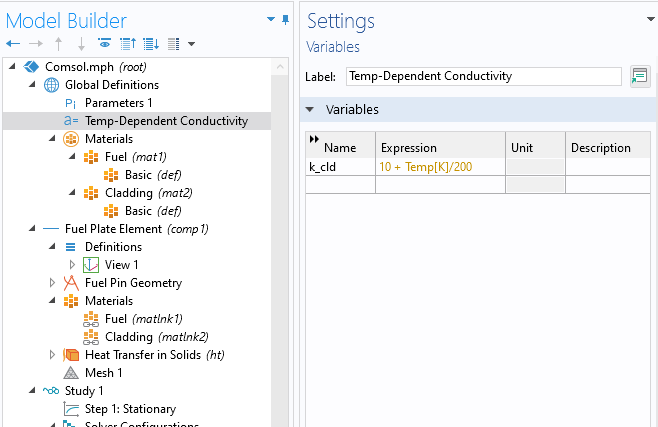Click the back arrow in Model Builder
The height and width of the screenshot is (427, 658).
(13, 43)
